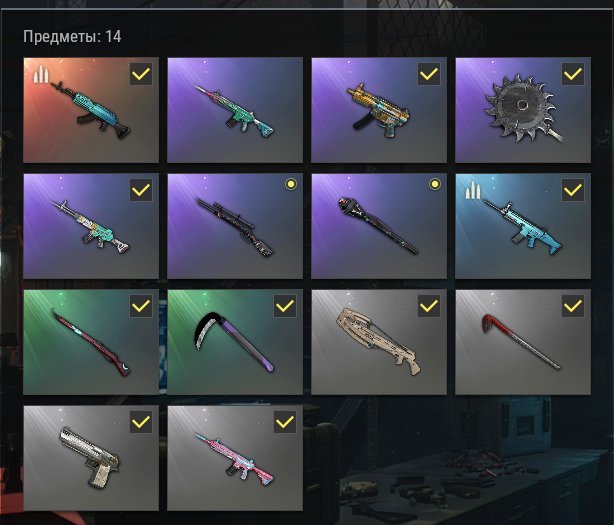The image size is (614, 525).
Task: Select the yellow radio dot on the sniper rifle tile
Action: click(x=291, y=184)
